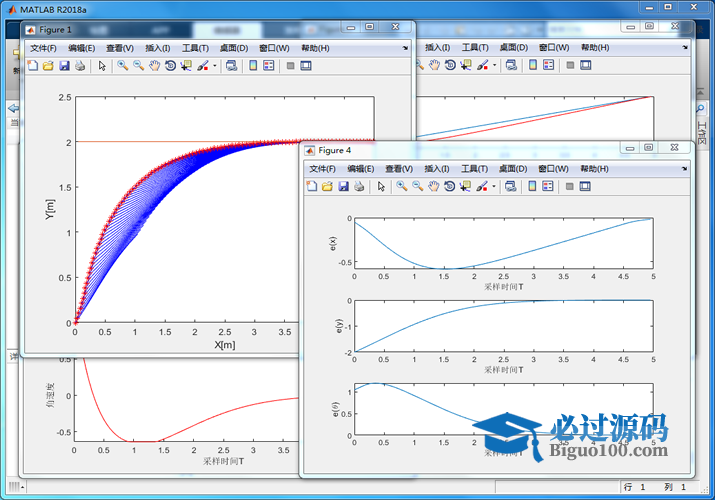Select Edit Plot arrow in Figure 4

point(381,186)
